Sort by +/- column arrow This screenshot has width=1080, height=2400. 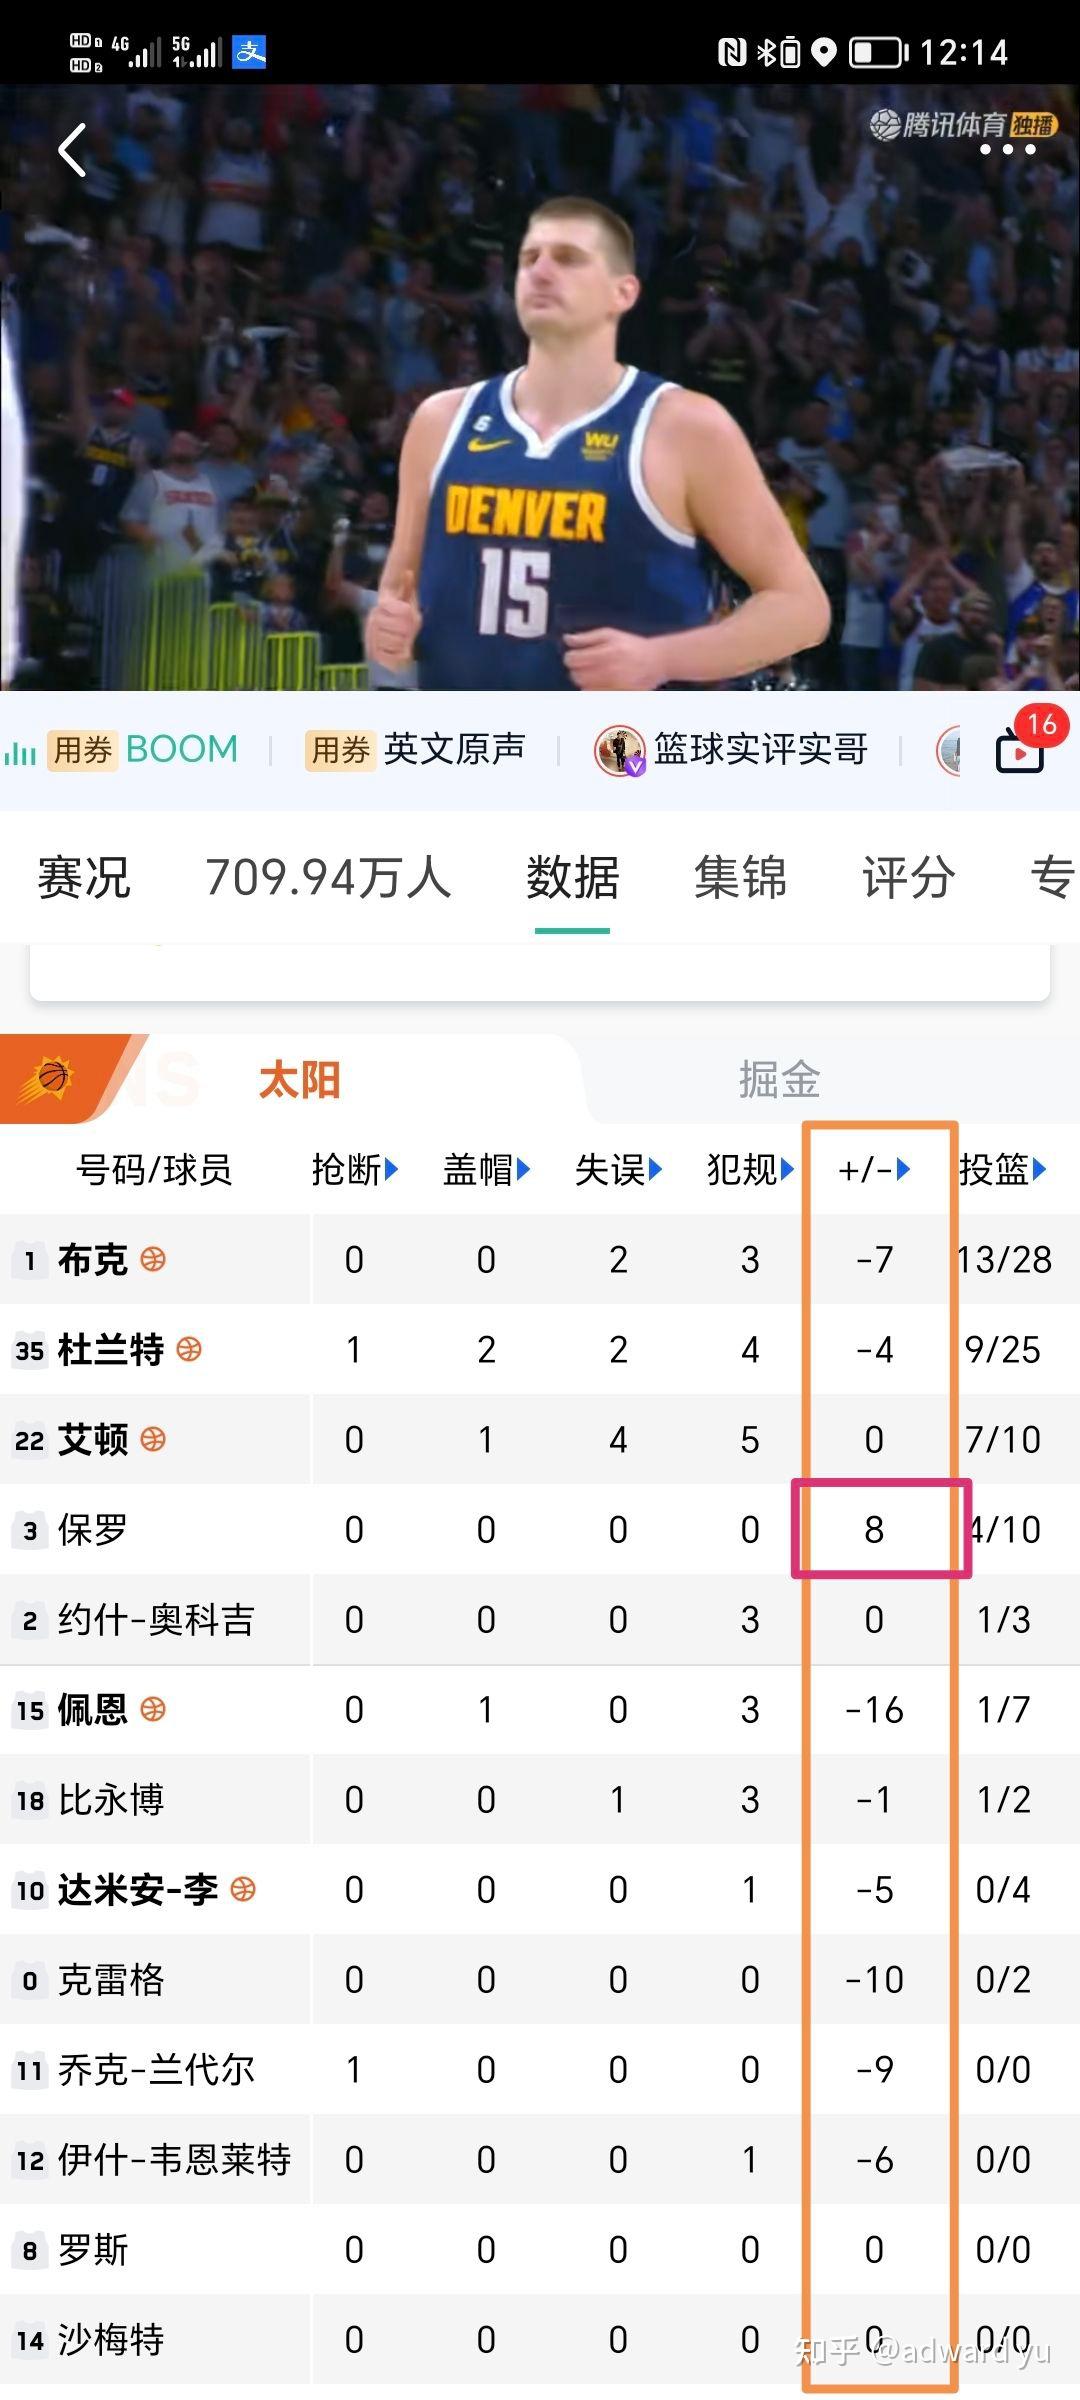[903, 1169]
